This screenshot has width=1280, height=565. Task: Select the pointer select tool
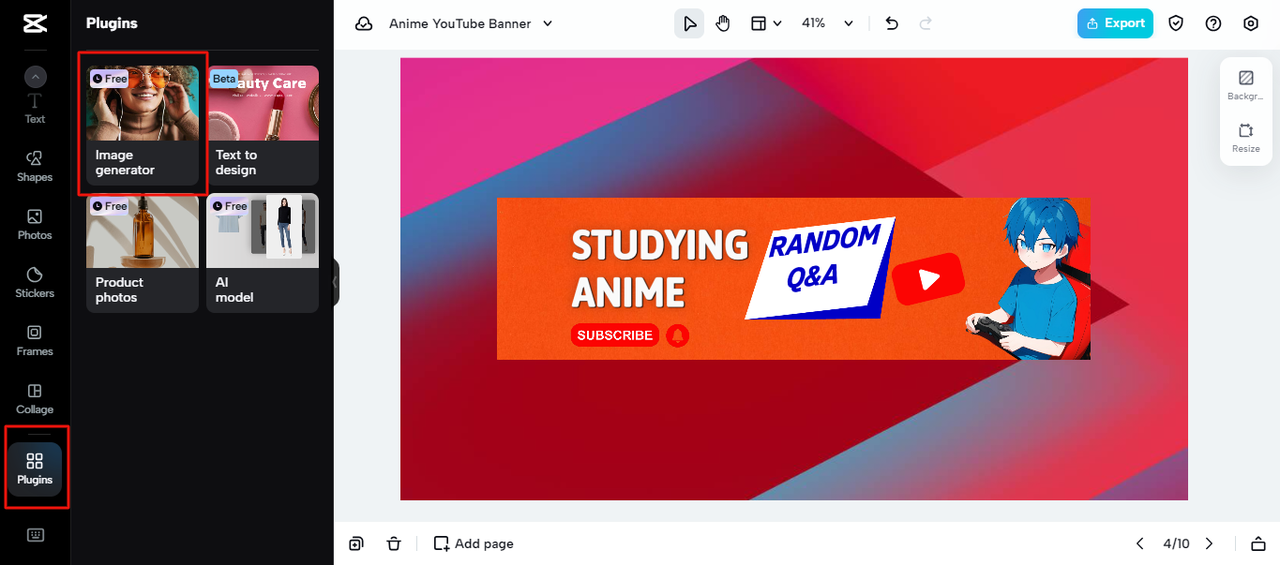click(x=689, y=23)
